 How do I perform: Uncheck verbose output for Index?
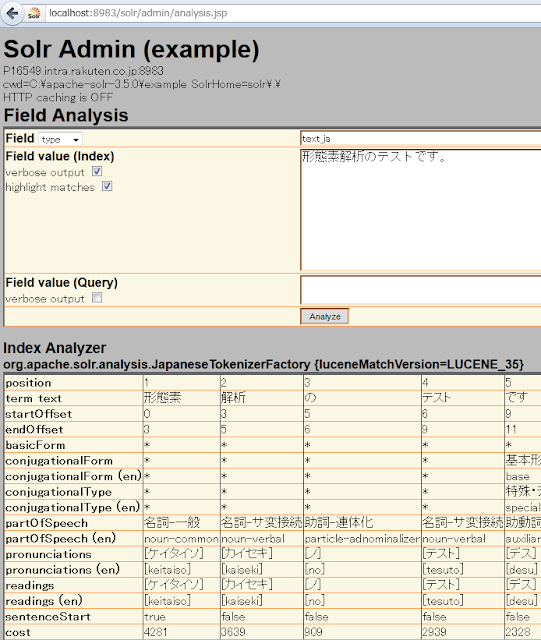pyautogui.click(x=97, y=171)
